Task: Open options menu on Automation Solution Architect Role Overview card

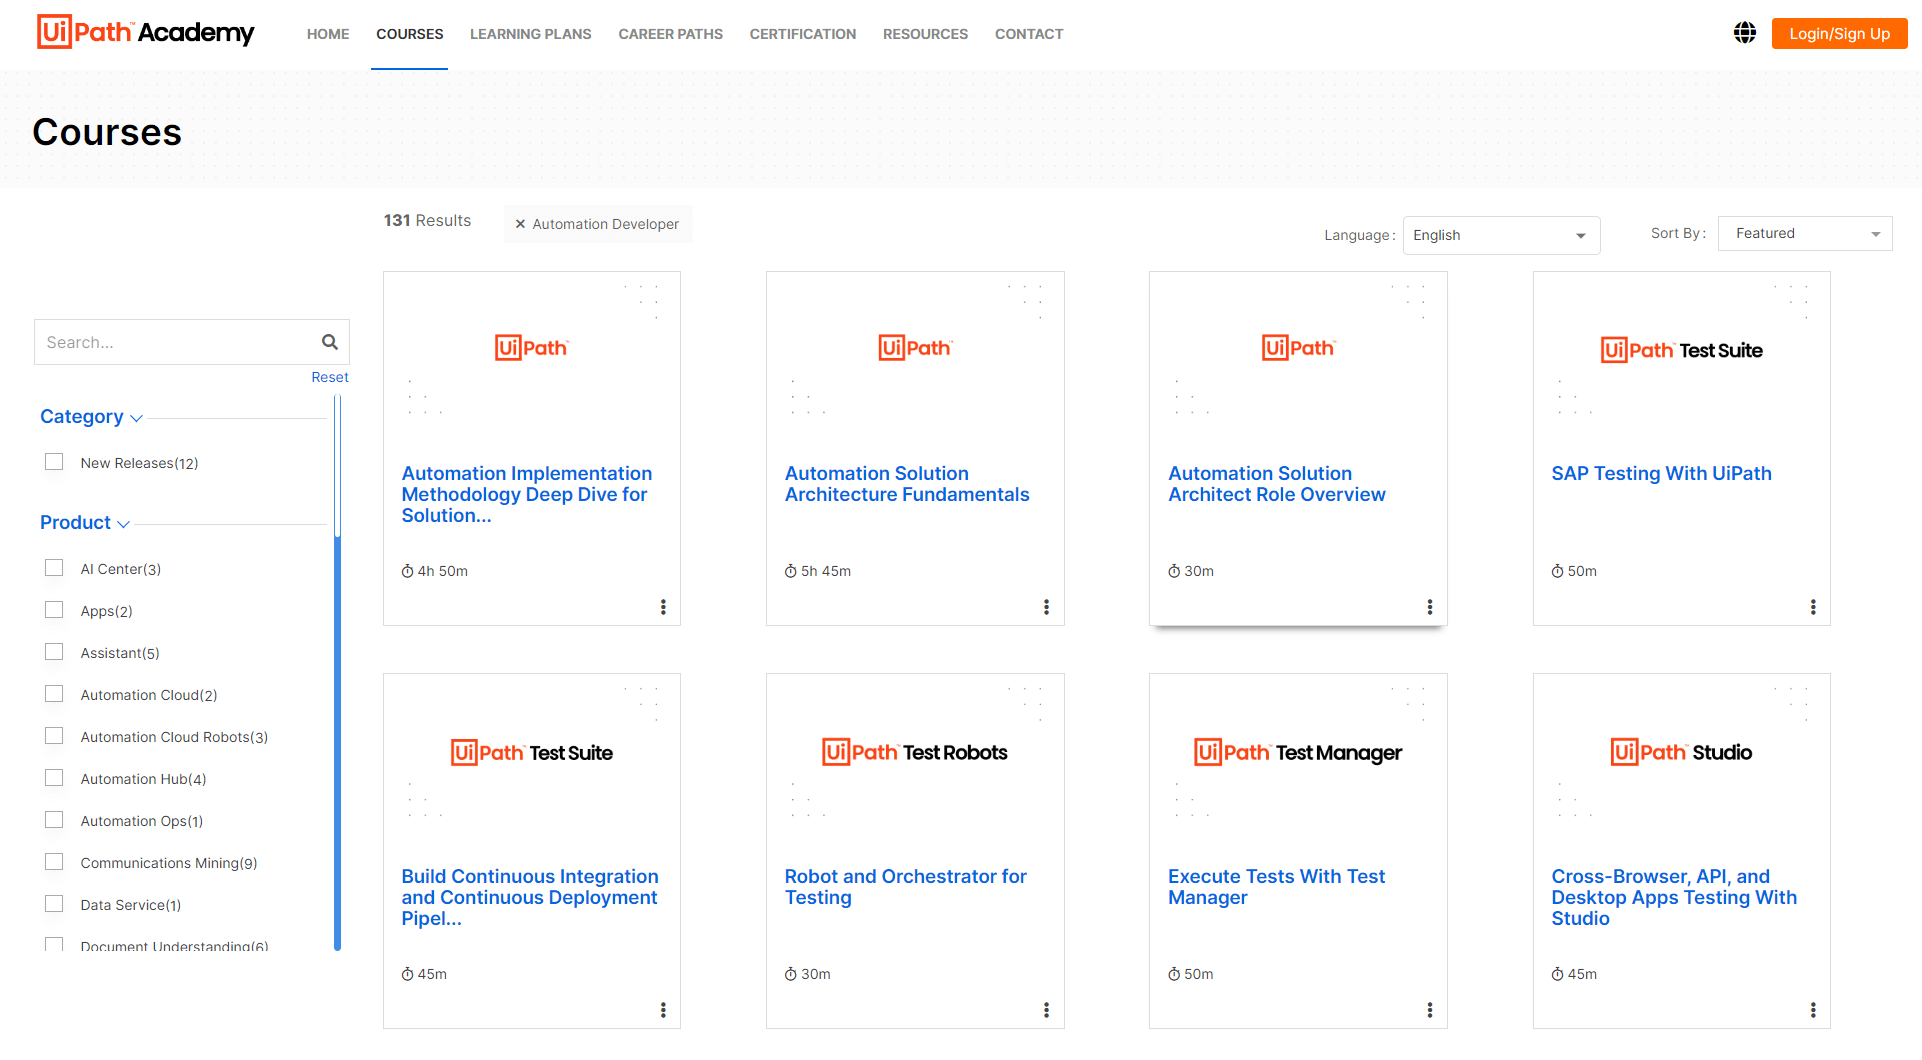Action: point(1430,607)
